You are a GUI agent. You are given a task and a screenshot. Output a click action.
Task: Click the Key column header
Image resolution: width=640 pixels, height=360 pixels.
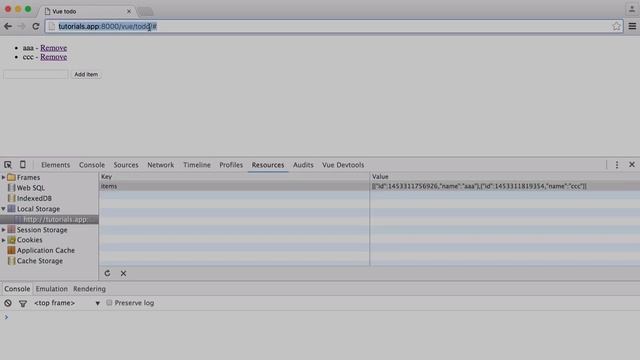pyautogui.click(x=234, y=177)
